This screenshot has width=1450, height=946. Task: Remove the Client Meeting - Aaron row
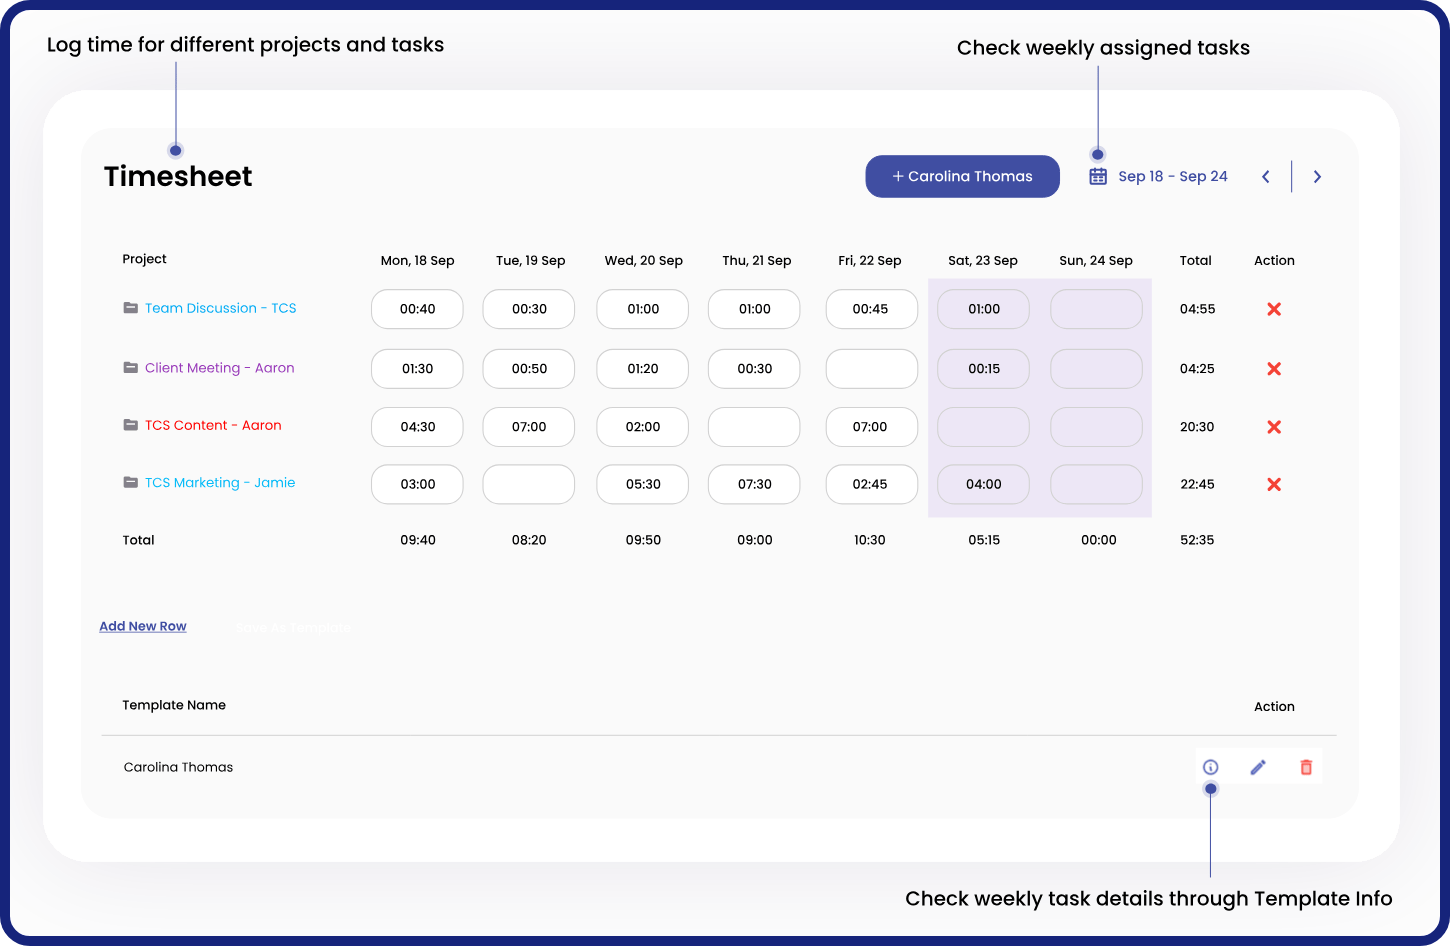pyautogui.click(x=1274, y=369)
